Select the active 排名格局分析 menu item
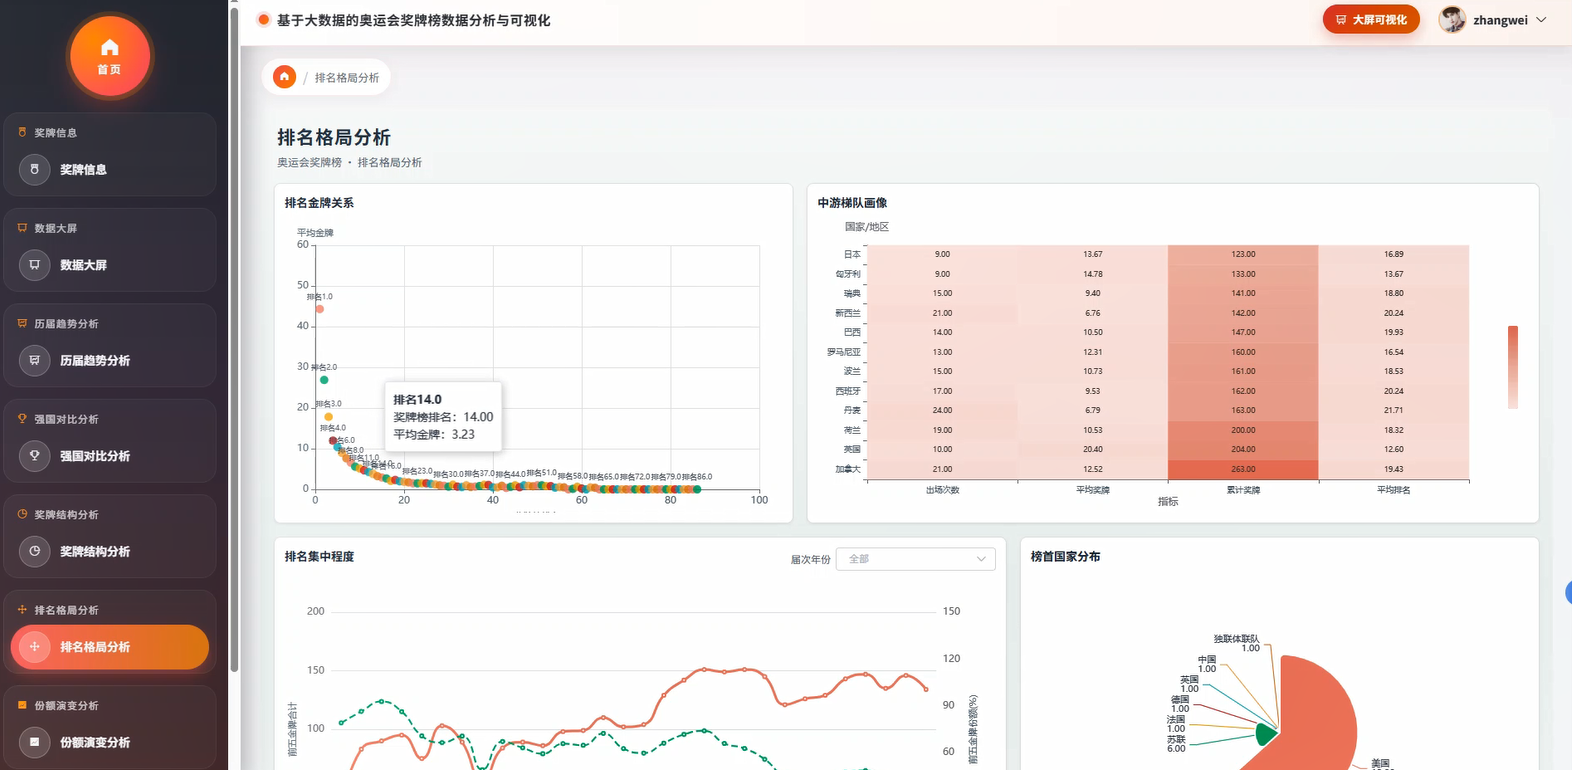 tap(110, 647)
